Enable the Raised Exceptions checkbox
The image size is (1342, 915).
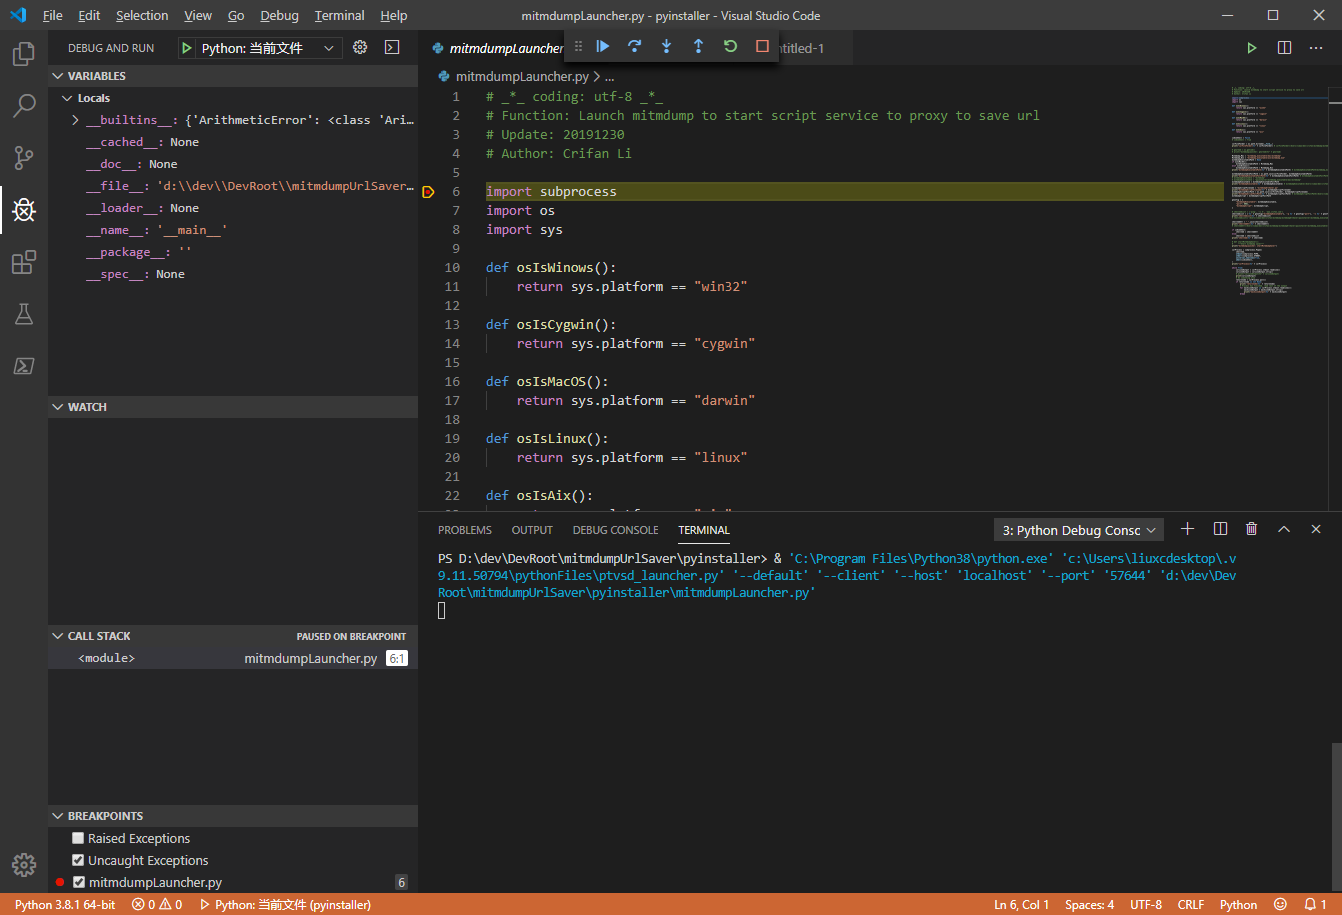coord(78,838)
